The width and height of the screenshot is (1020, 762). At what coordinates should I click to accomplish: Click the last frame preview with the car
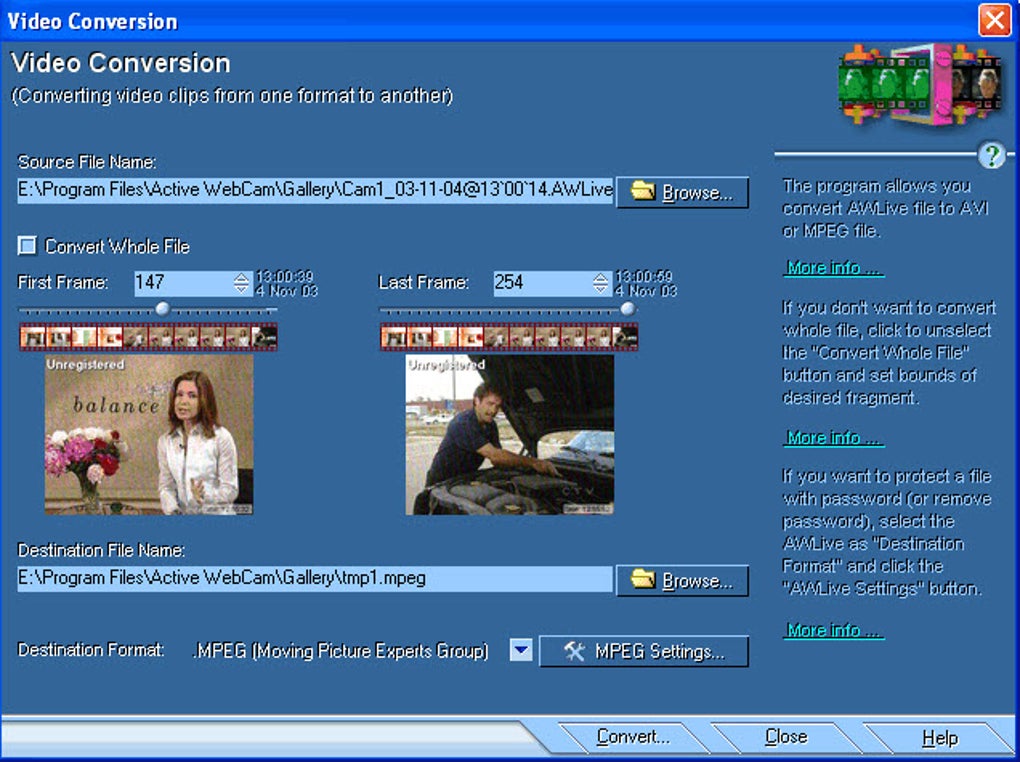coord(509,435)
